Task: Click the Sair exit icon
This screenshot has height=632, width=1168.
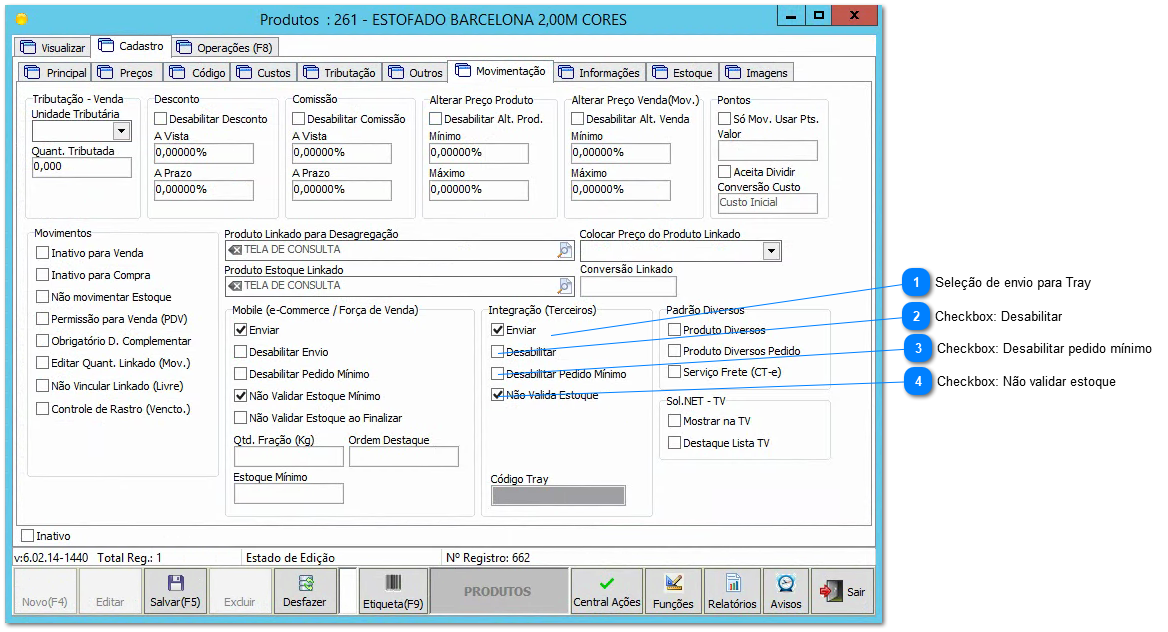Action: (843, 590)
